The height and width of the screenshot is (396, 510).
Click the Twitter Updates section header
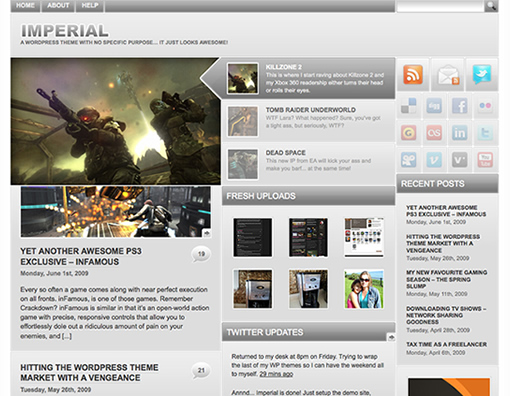click(x=308, y=332)
